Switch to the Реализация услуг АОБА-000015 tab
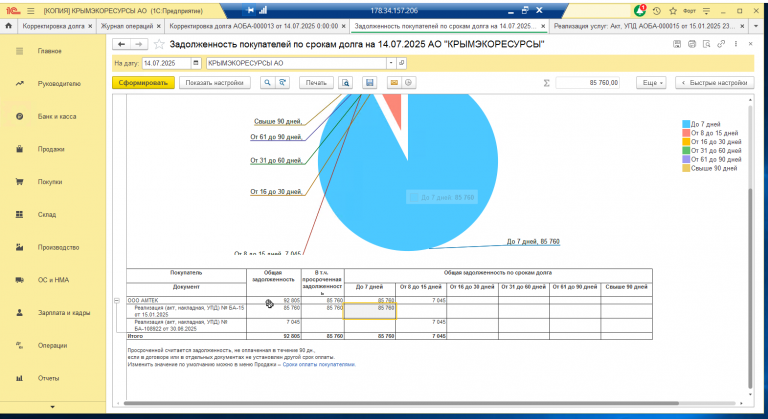This screenshot has height=419, width=768. 645,26
